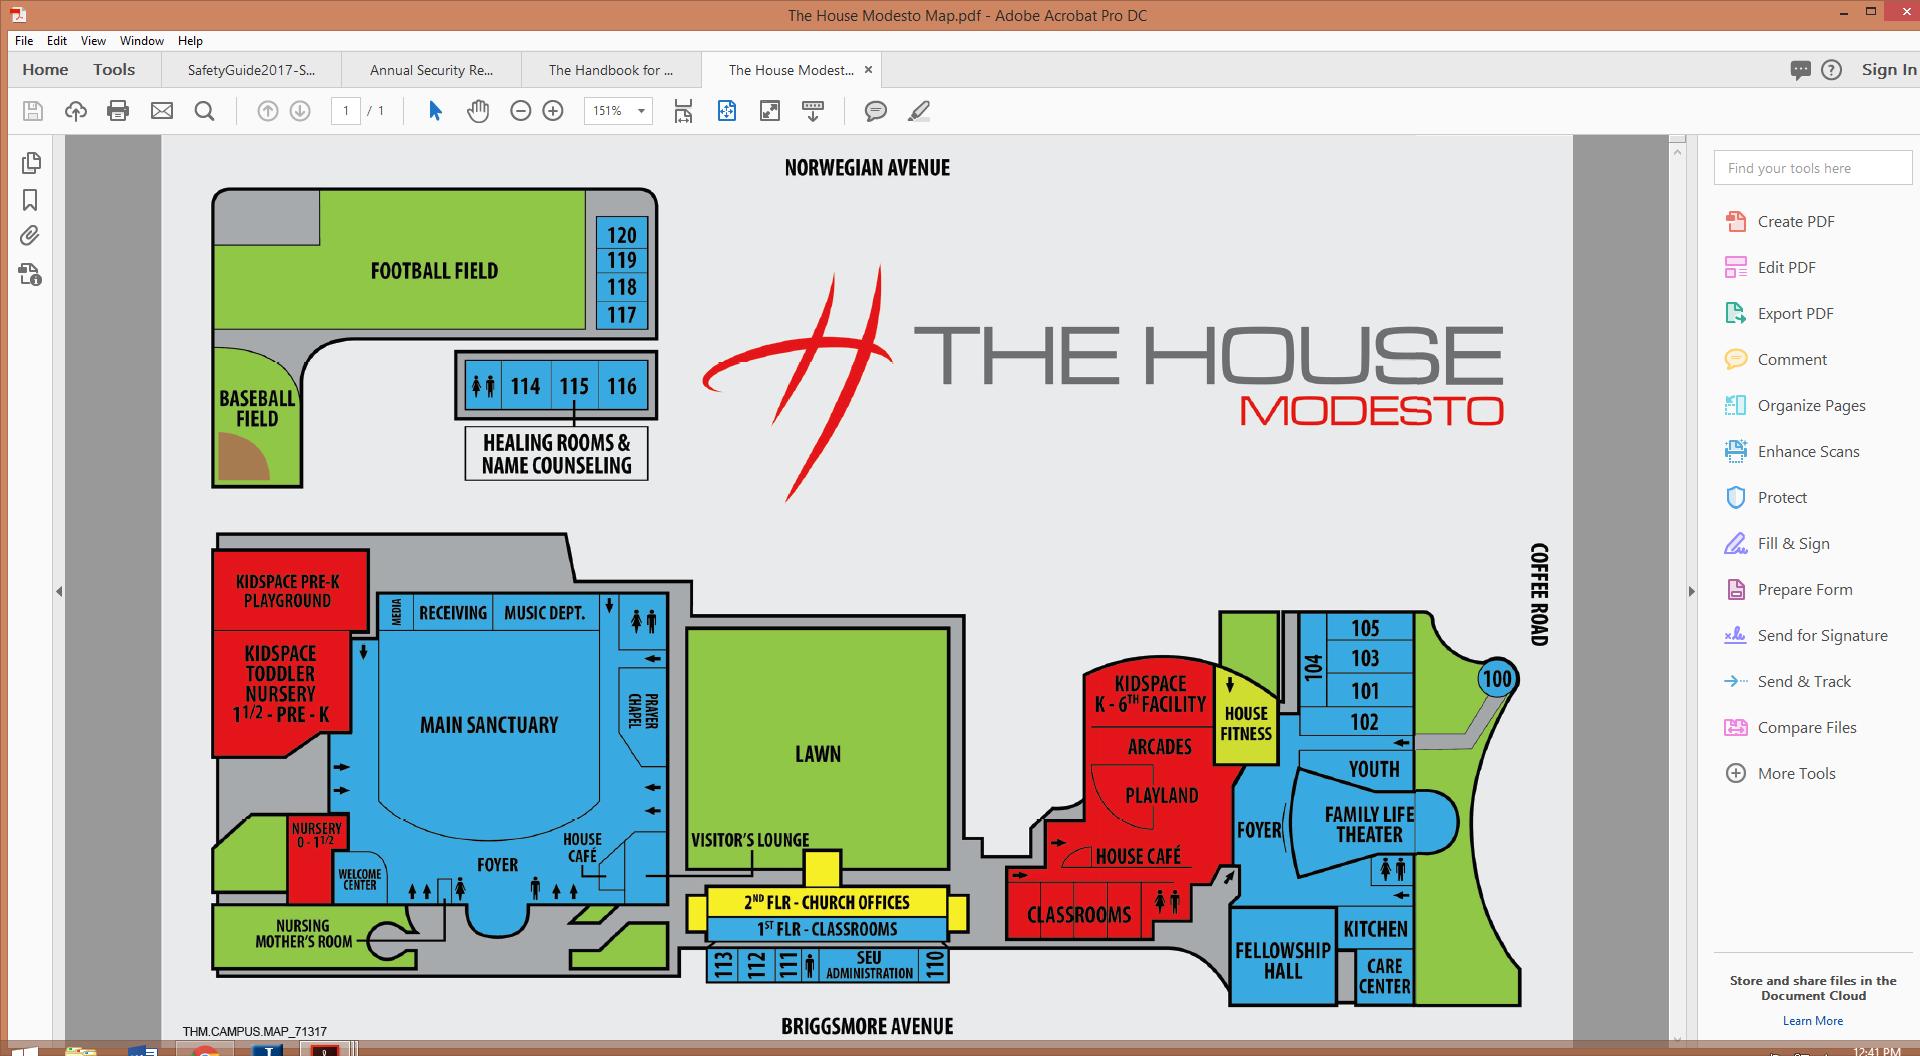
Task: Open the File menu
Action: [x=24, y=41]
